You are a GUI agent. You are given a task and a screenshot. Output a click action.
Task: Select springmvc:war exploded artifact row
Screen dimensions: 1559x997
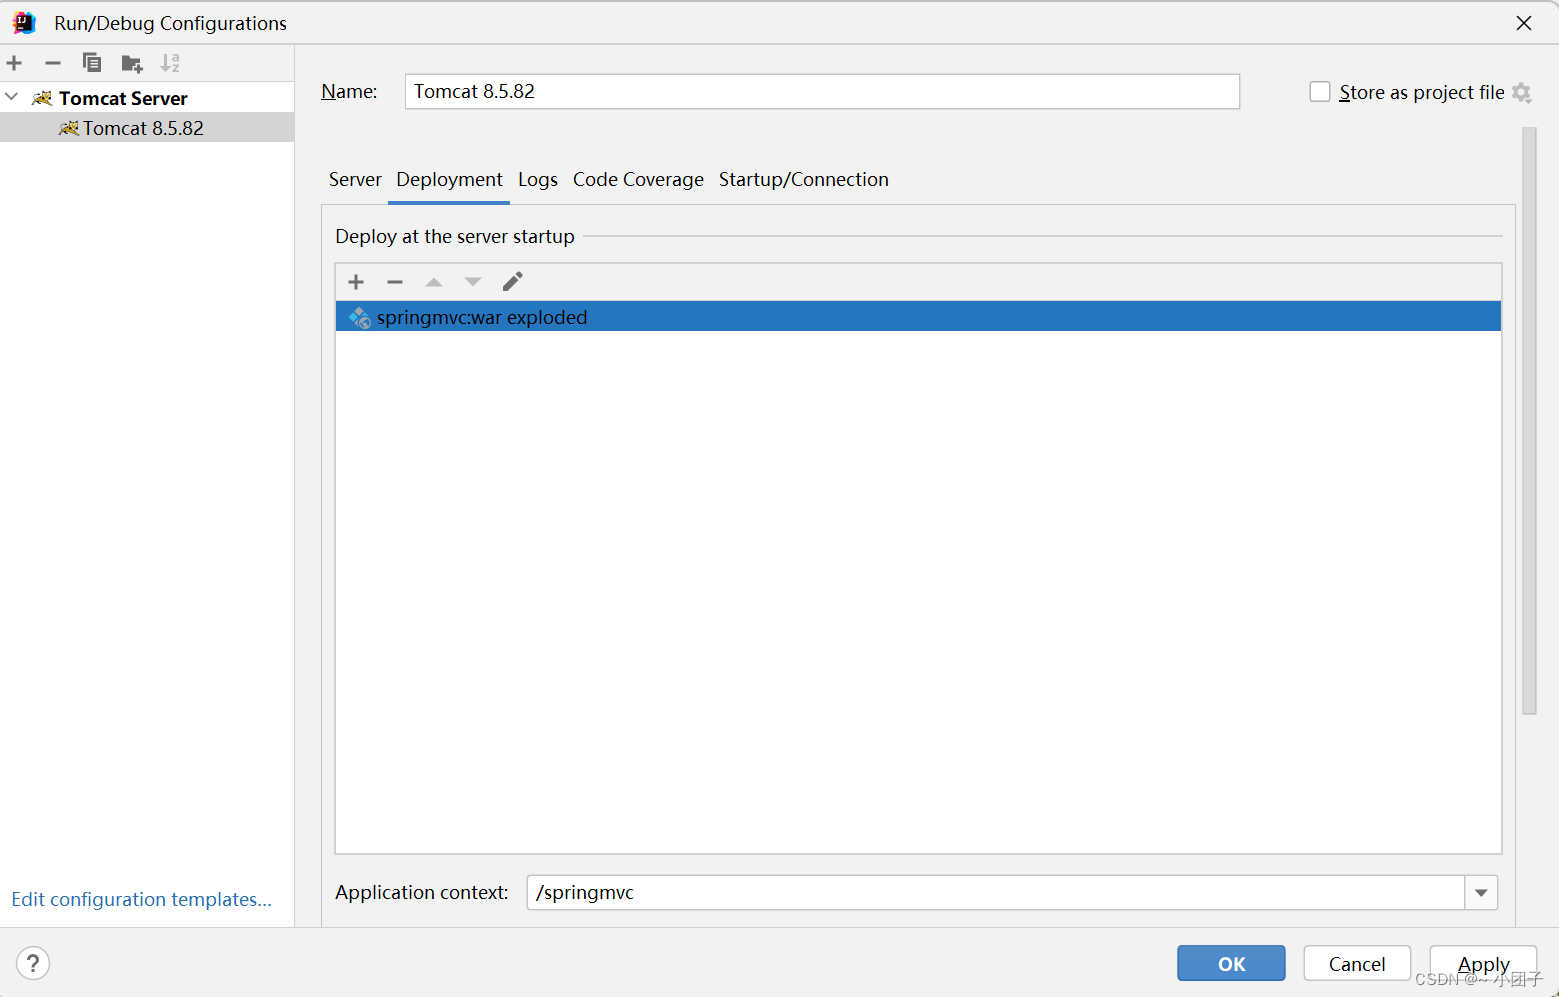pyautogui.click(x=918, y=317)
